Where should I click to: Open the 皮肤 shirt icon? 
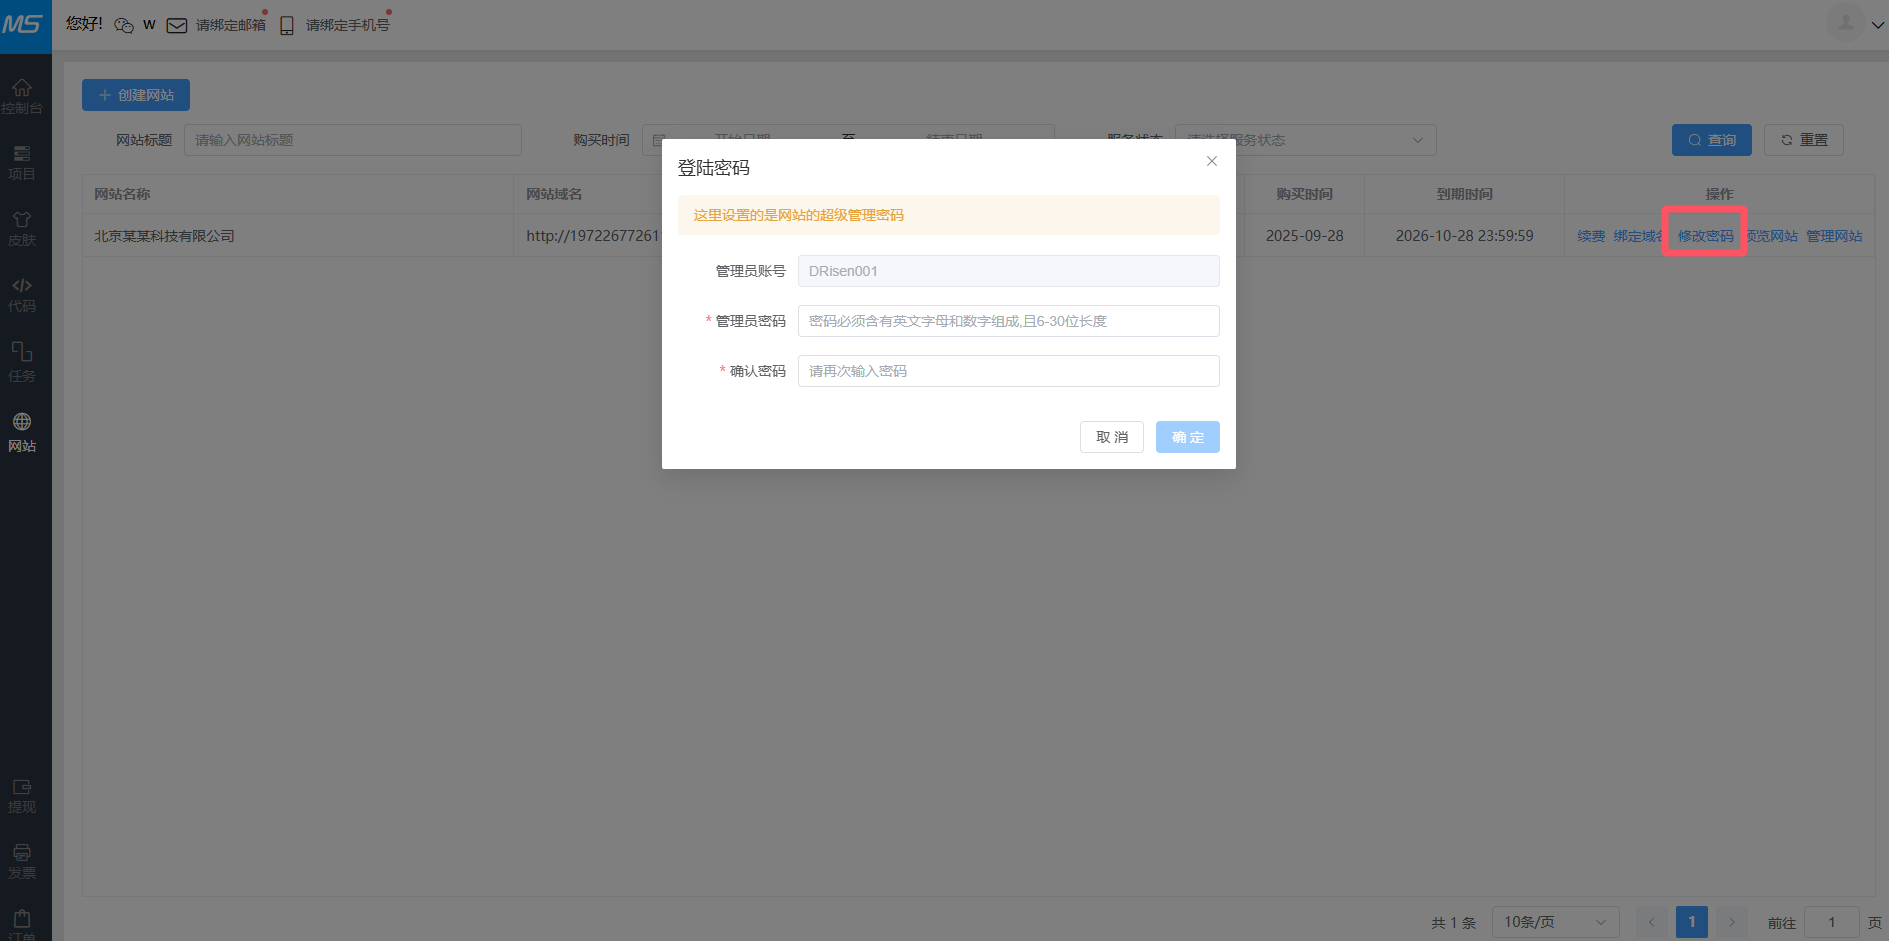22,221
